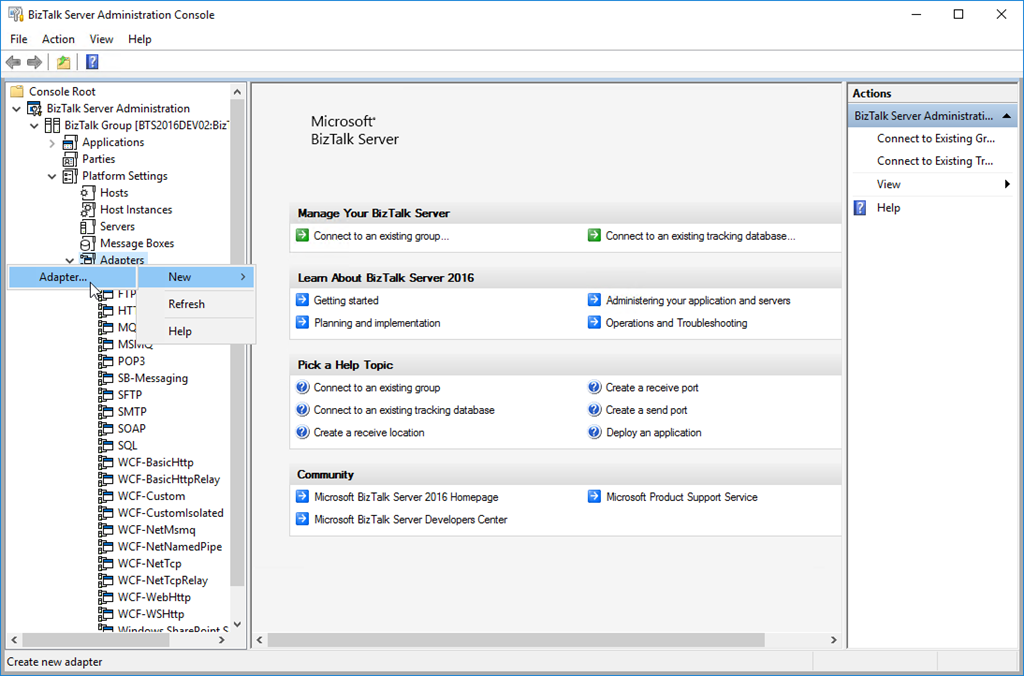
Task: Expand the Applications node
Action: tap(52, 143)
